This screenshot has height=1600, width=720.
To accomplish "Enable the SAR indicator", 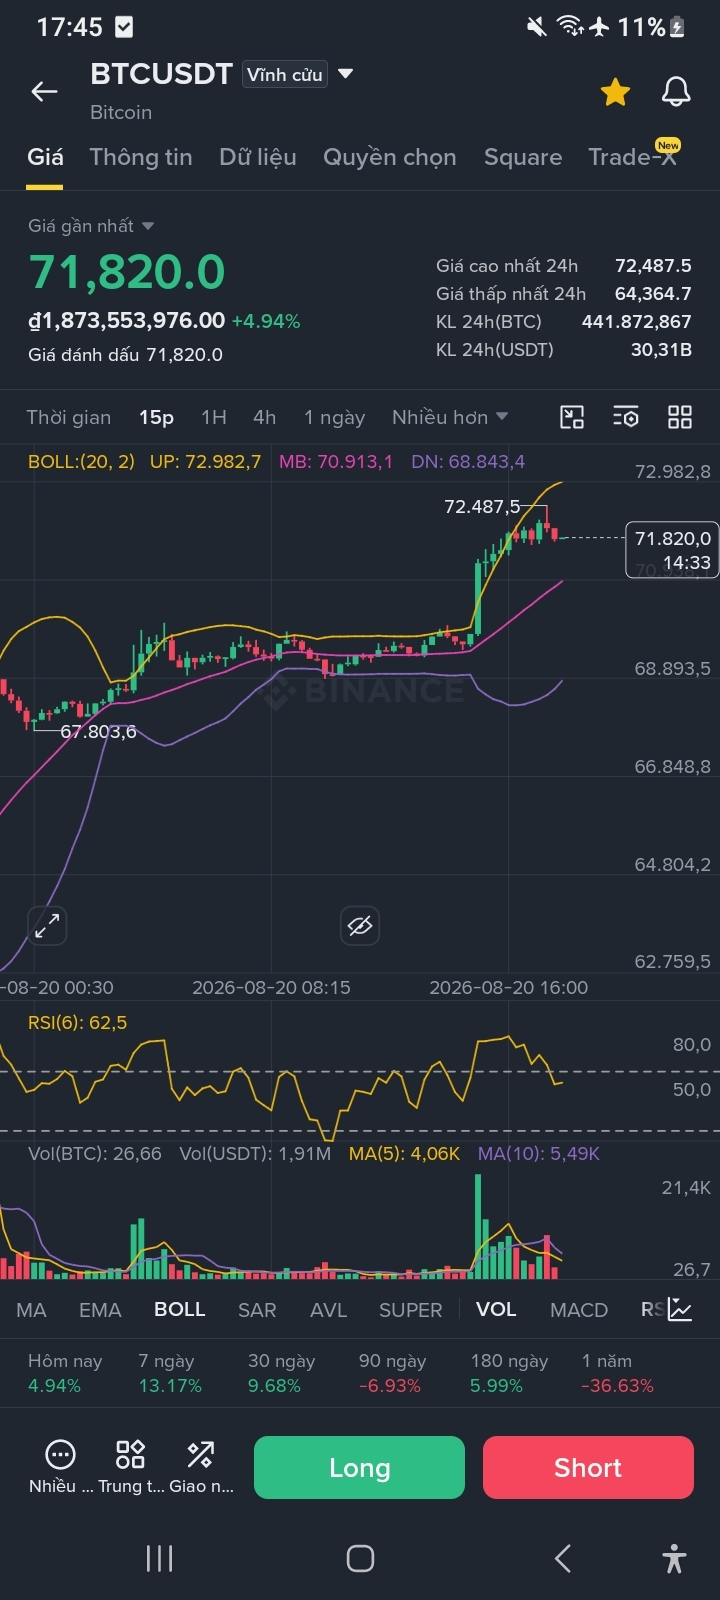I will pyautogui.click(x=257, y=1310).
